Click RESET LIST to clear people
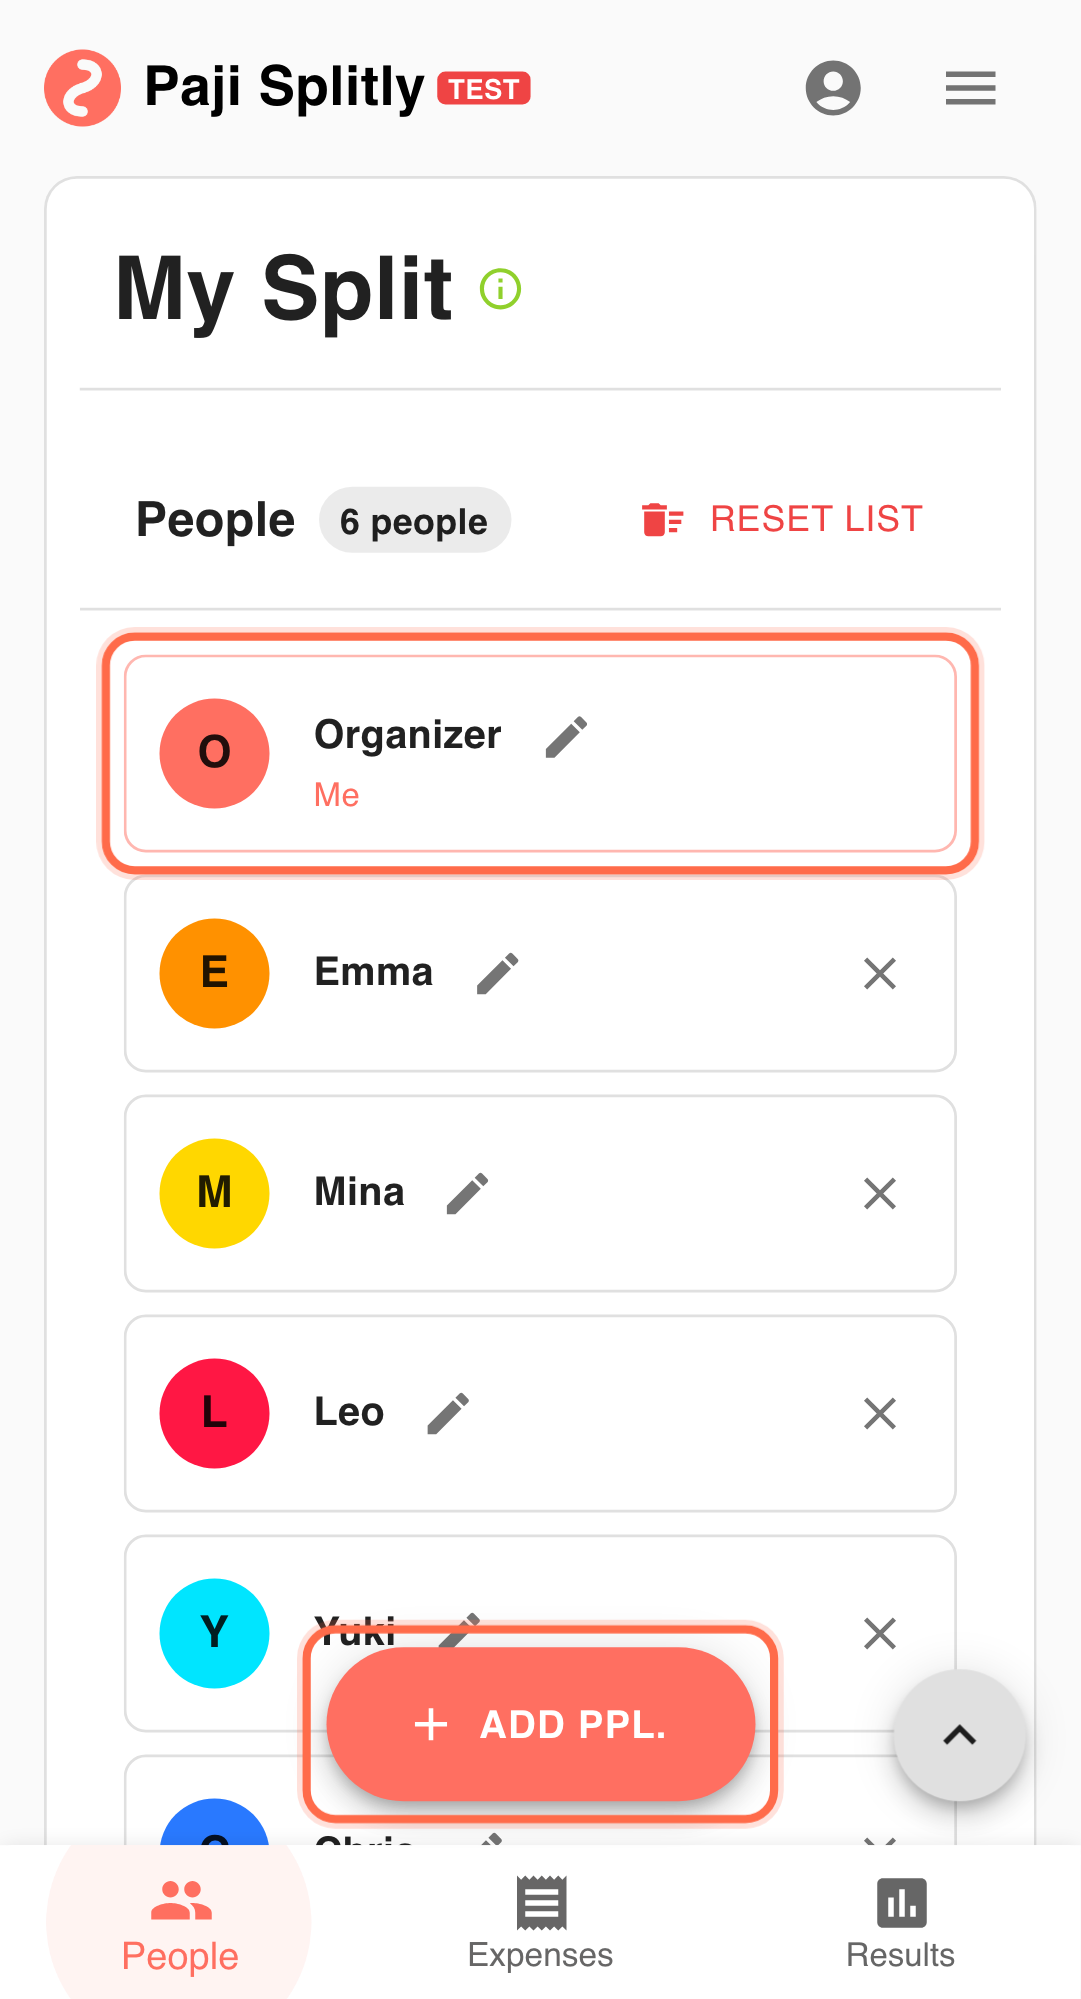Viewport: 1081px width, 1999px height. [x=814, y=518]
